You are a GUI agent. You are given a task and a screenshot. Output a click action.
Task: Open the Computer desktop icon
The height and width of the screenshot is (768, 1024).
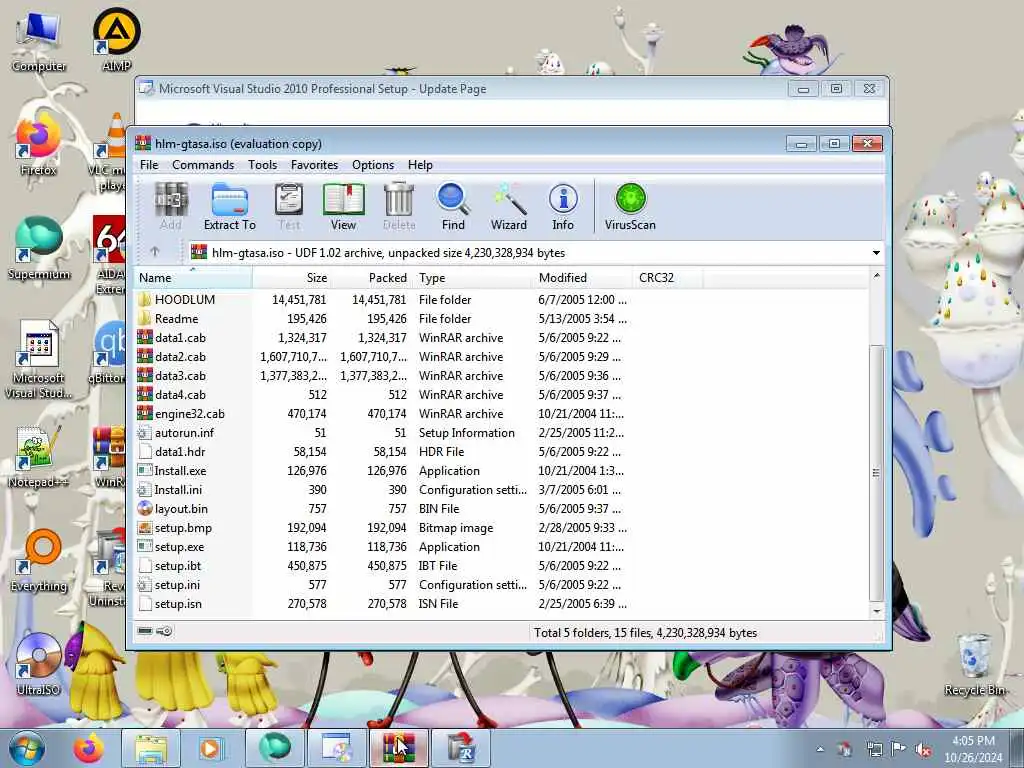(x=38, y=40)
